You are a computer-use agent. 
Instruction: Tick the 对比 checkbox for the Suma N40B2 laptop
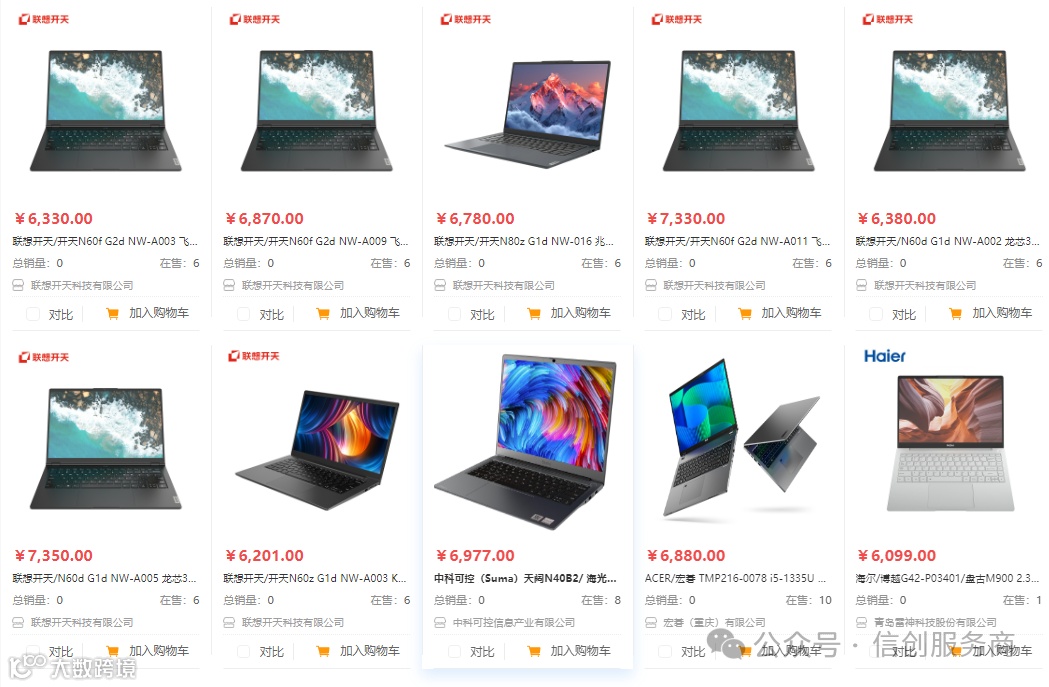[x=454, y=651]
